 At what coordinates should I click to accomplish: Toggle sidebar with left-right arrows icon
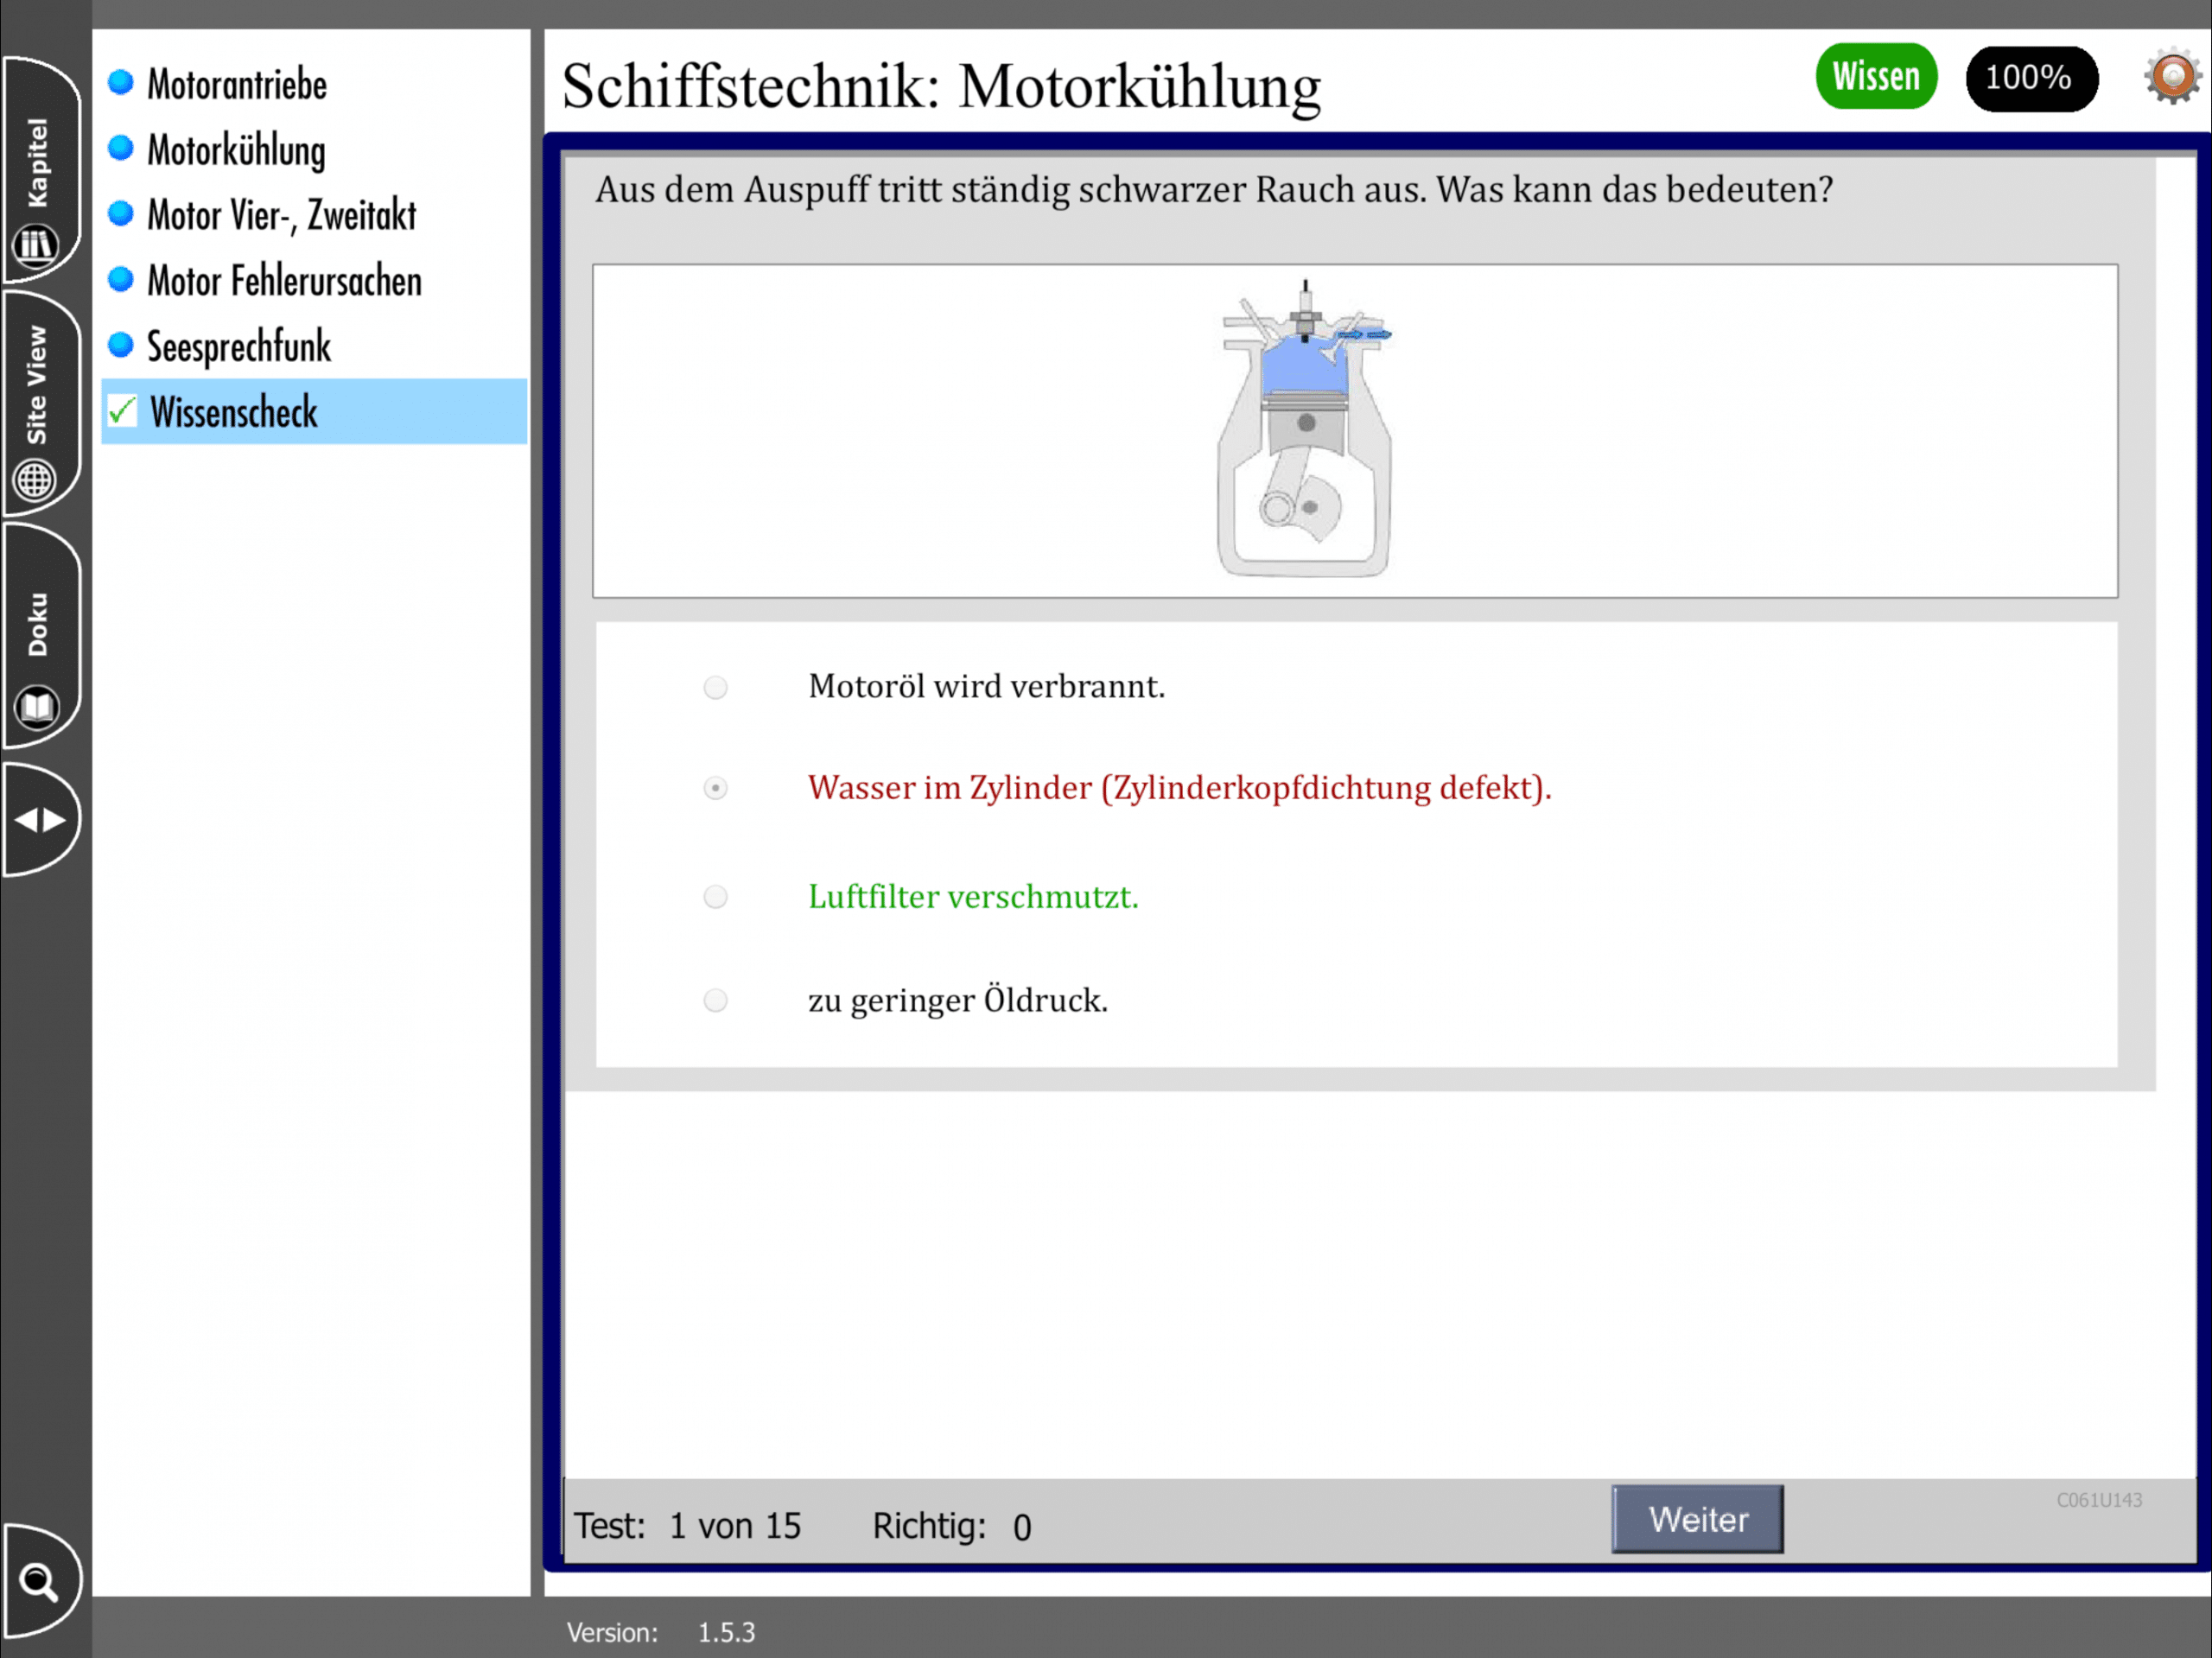tap(40, 820)
